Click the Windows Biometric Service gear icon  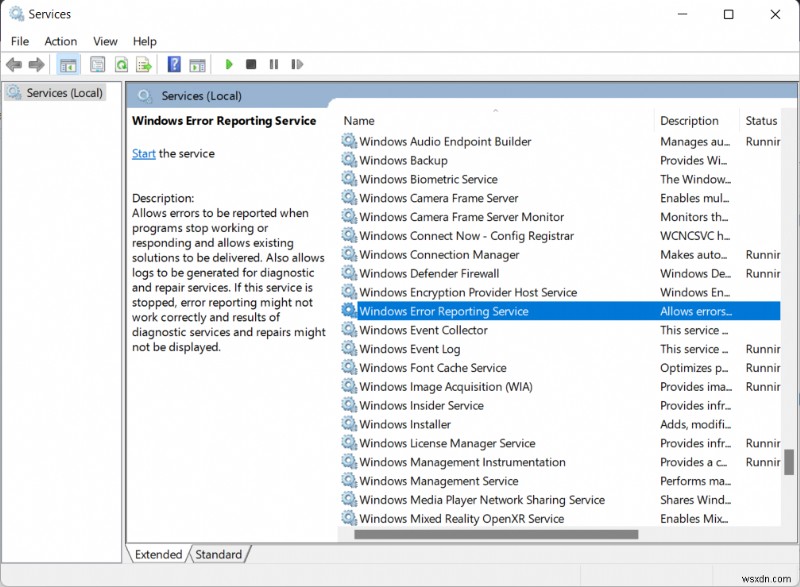pyautogui.click(x=349, y=179)
